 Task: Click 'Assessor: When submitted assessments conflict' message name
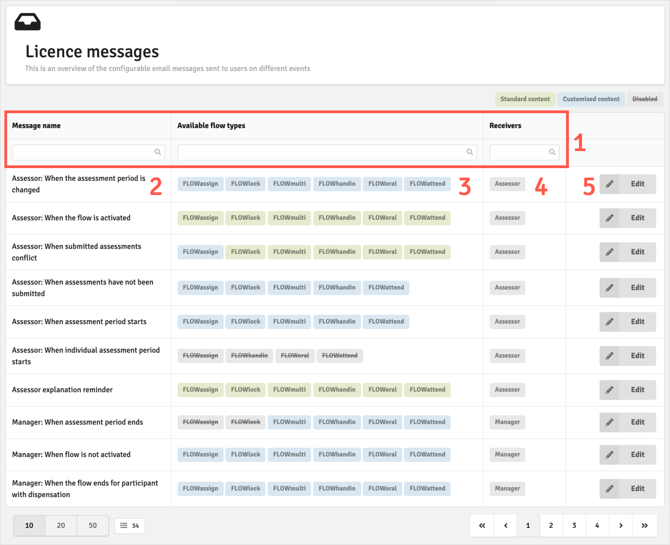[x=76, y=252]
